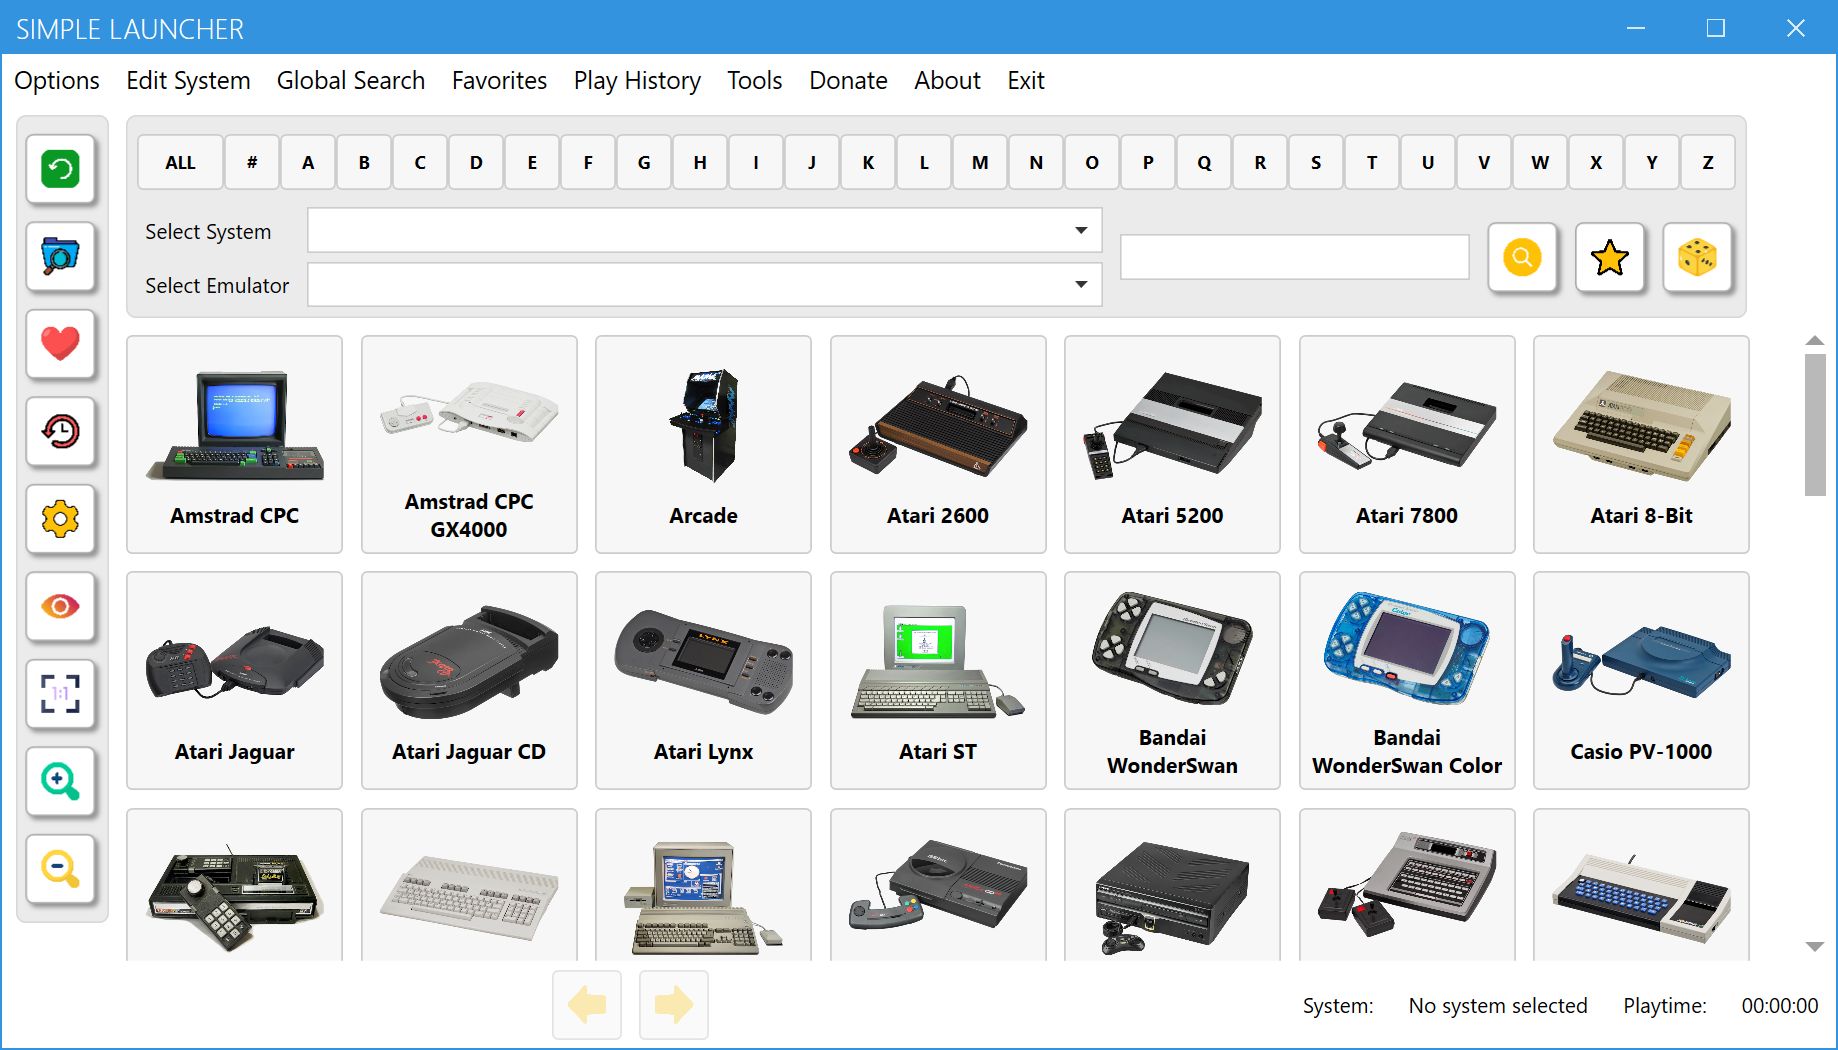Screen dimensions: 1838x1050
Task: Select the 1:1 aspect ratio sidebar icon
Action: (60, 694)
